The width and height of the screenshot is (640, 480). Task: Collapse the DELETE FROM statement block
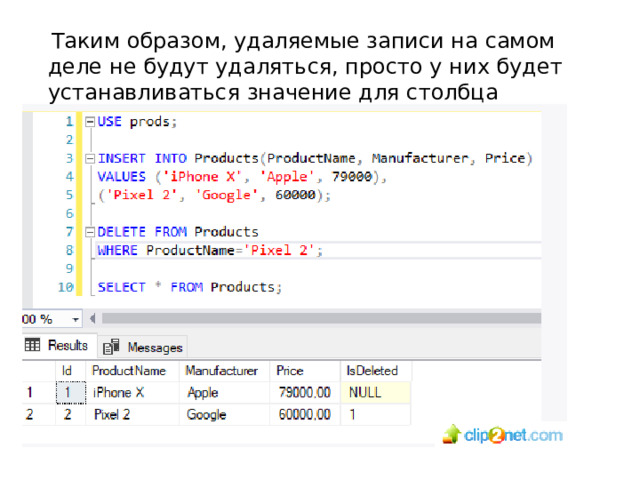pyautogui.click(x=90, y=232)
